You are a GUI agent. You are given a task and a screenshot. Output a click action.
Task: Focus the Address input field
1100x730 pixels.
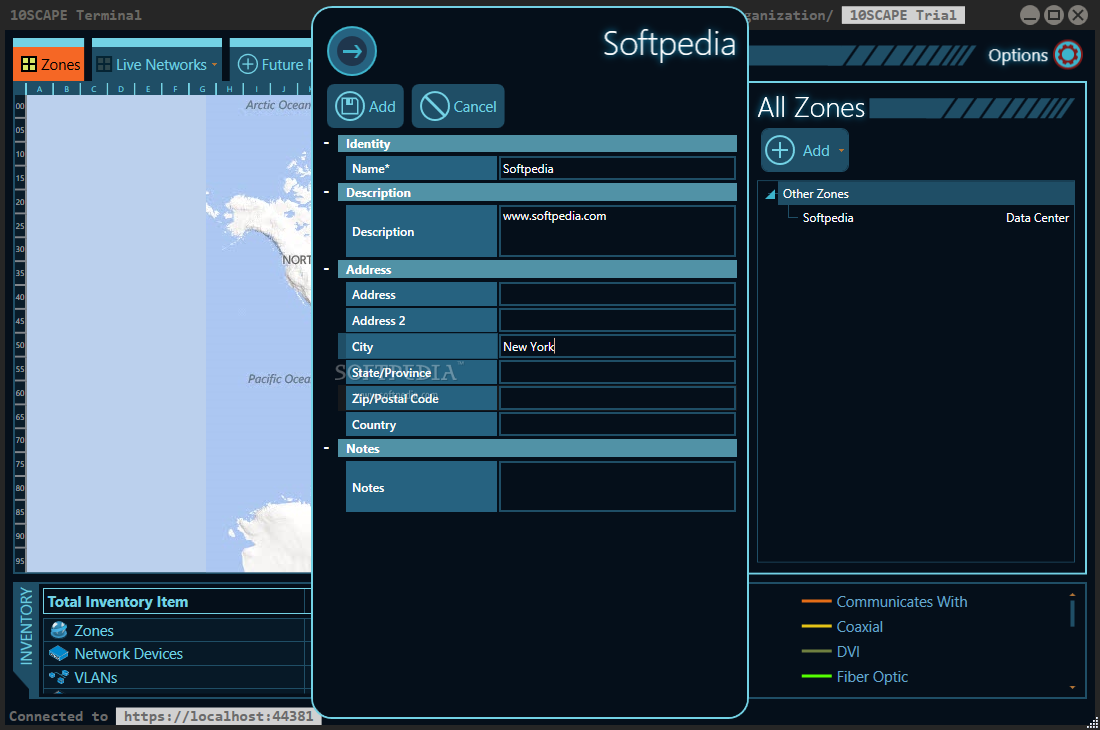(x=617, y=295)
